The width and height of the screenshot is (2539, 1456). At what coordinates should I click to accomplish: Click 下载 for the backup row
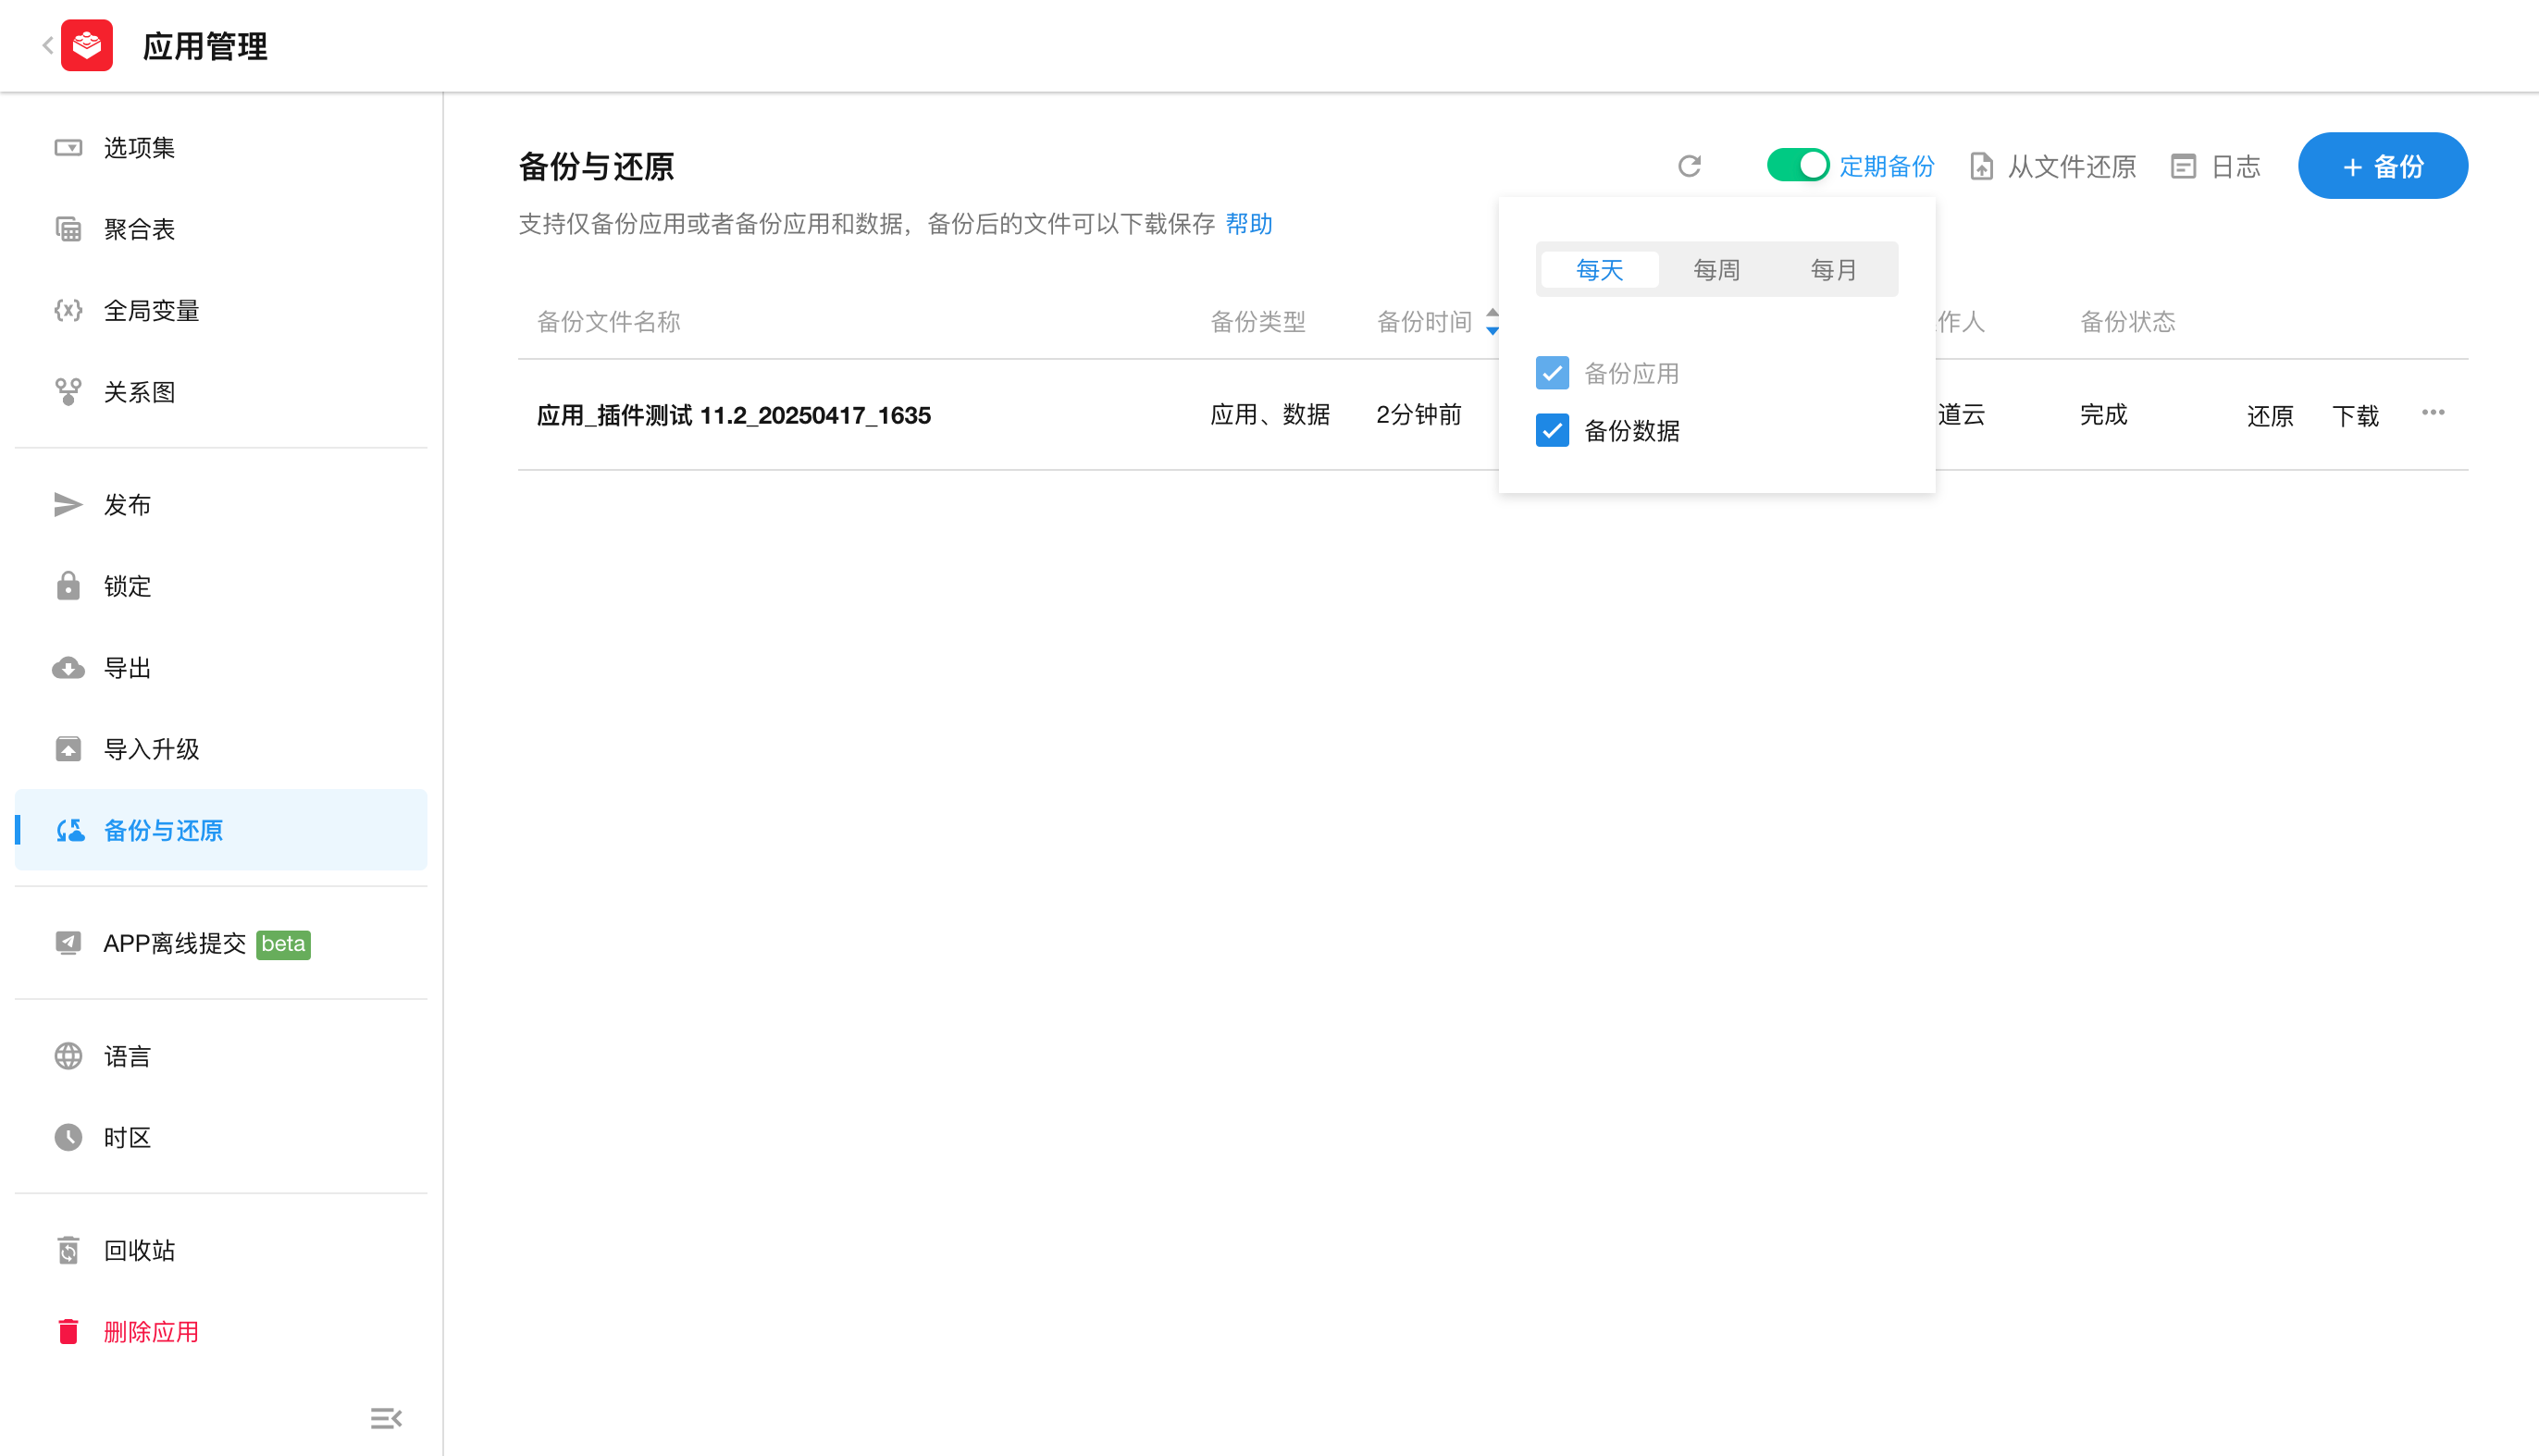(2355, 416)
